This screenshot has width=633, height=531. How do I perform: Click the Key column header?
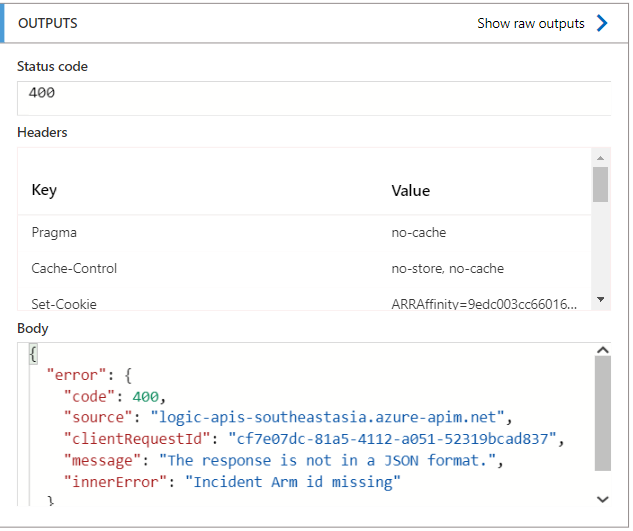pyautogui.click(x=44, y=190)
